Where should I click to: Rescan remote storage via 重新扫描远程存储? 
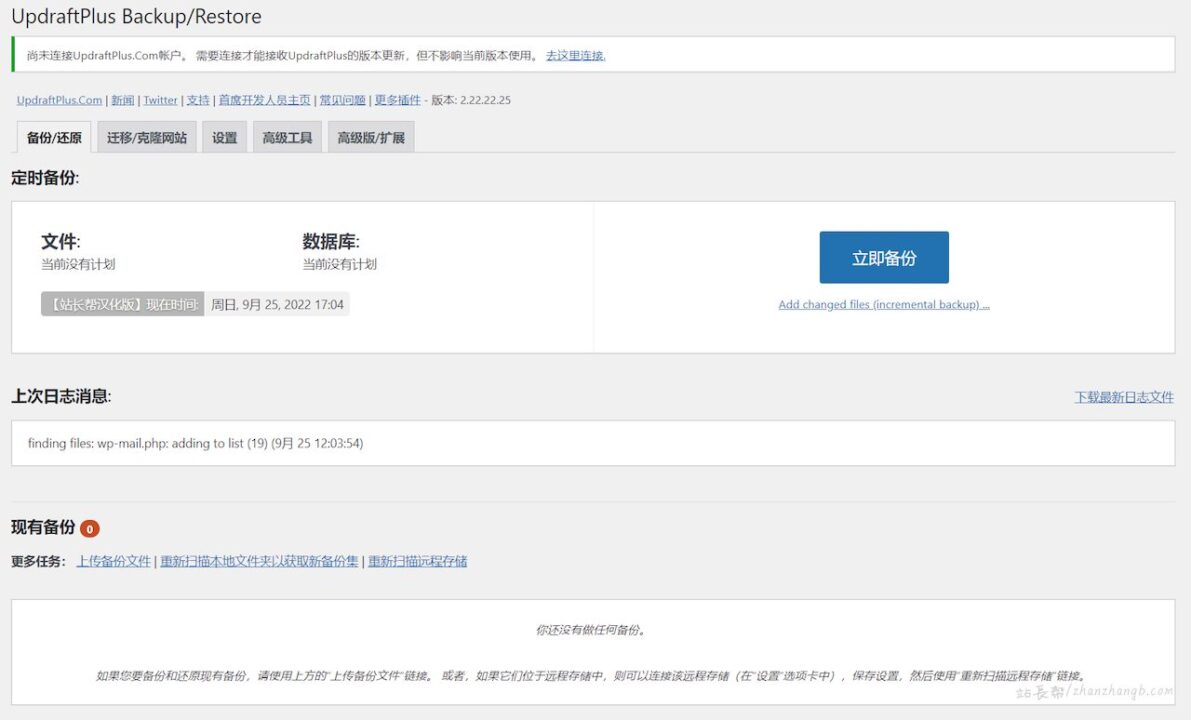pyautogui.click(x=416, y=561)
